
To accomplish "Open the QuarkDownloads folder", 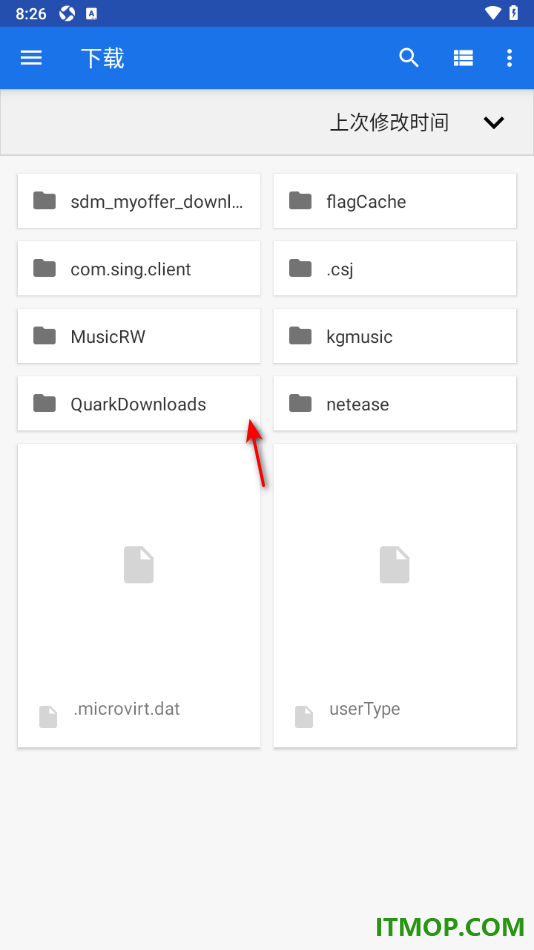I will click(x=139, y=404).
